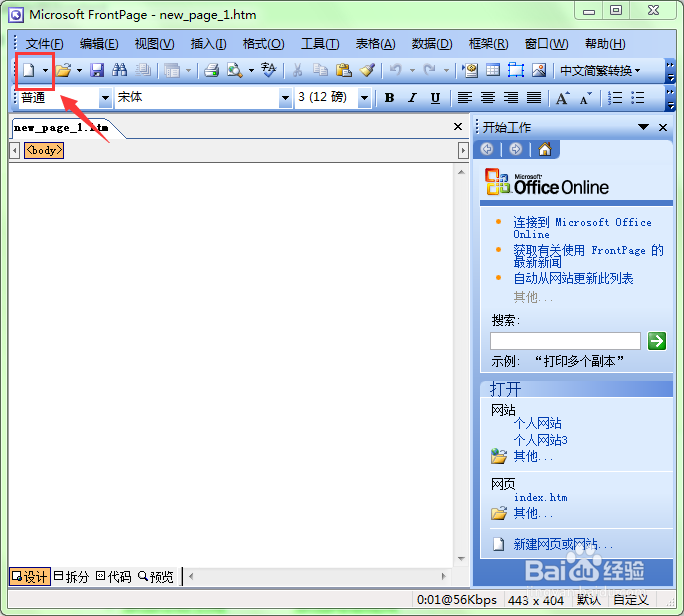Close the page with the tab close X
The height and width of the screenshot is (616, 684).
click(x=458, y=127)
